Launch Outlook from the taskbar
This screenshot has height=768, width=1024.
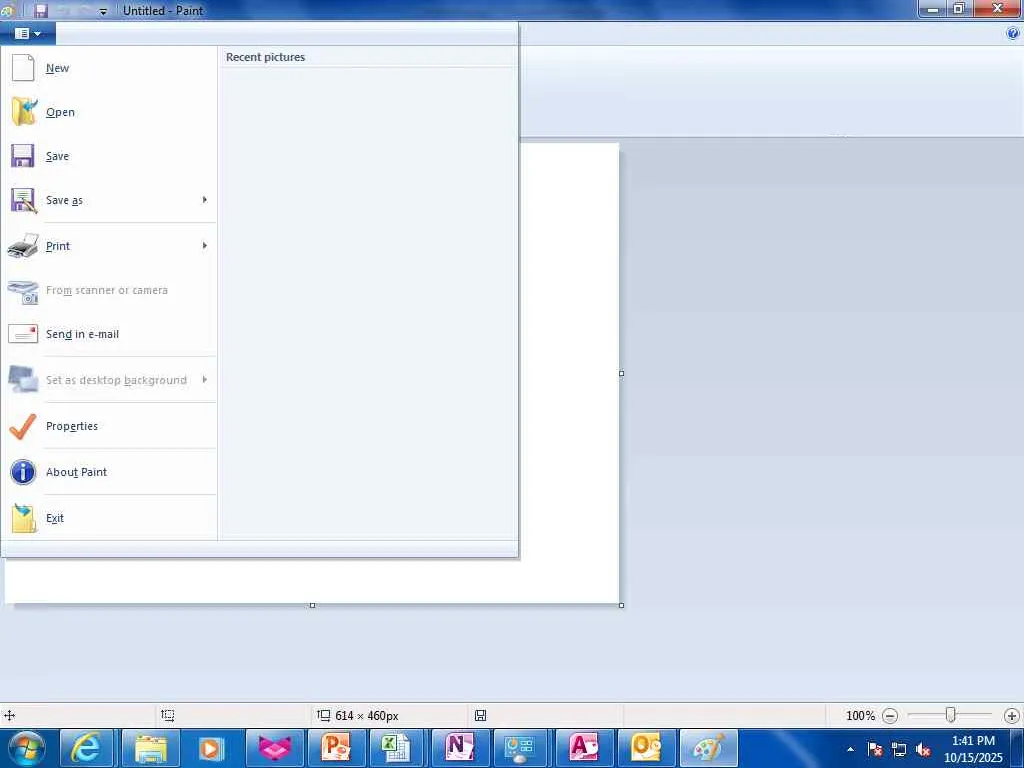click(645, 748)
